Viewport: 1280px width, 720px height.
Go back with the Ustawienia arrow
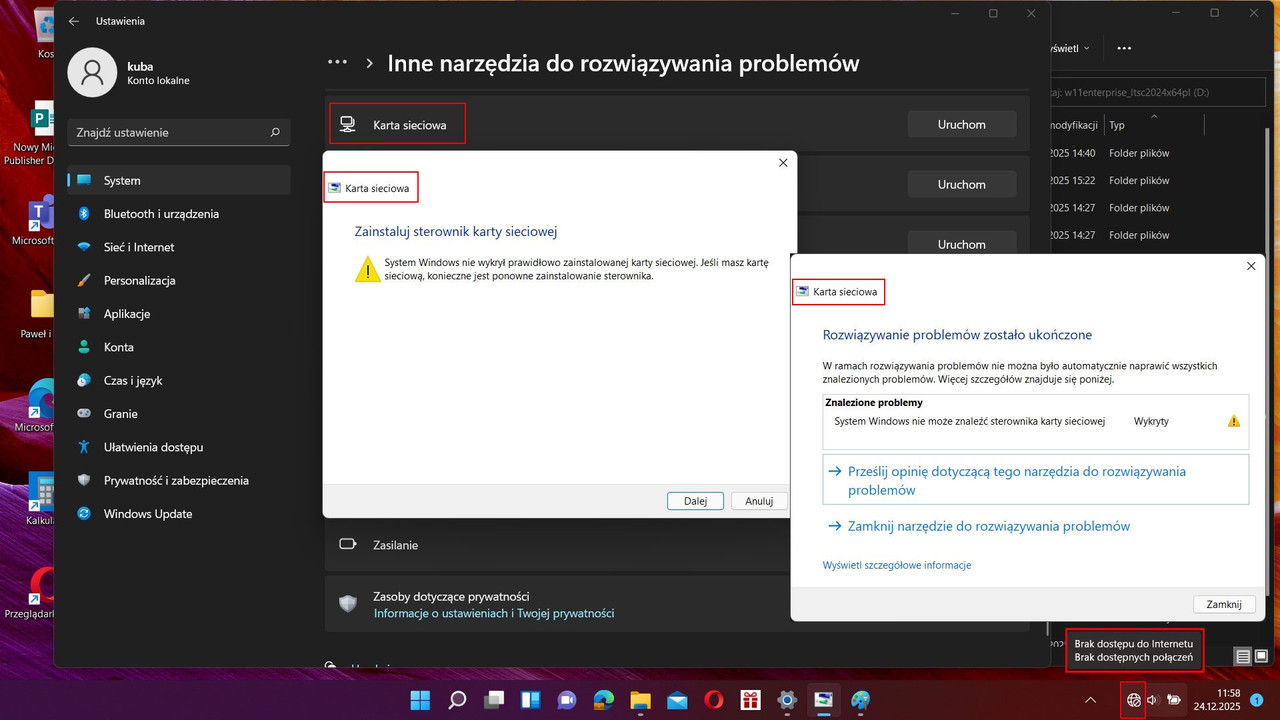[x=74, y=21]
